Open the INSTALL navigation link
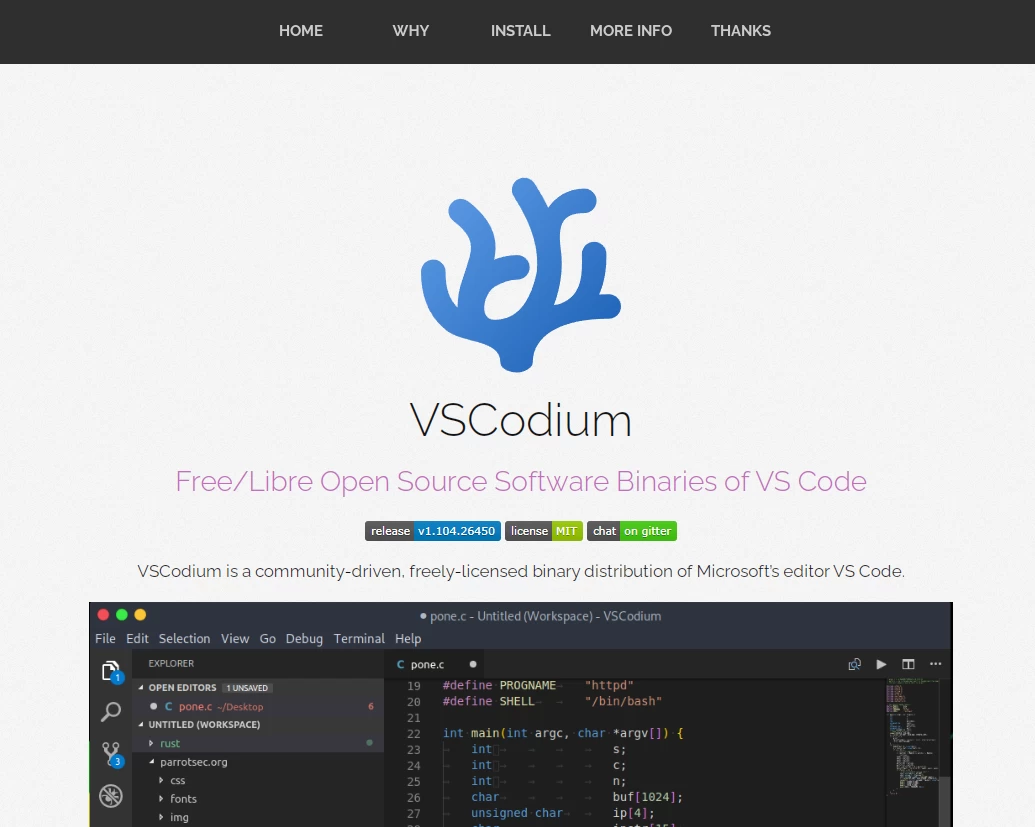 (x=520, y=31)
